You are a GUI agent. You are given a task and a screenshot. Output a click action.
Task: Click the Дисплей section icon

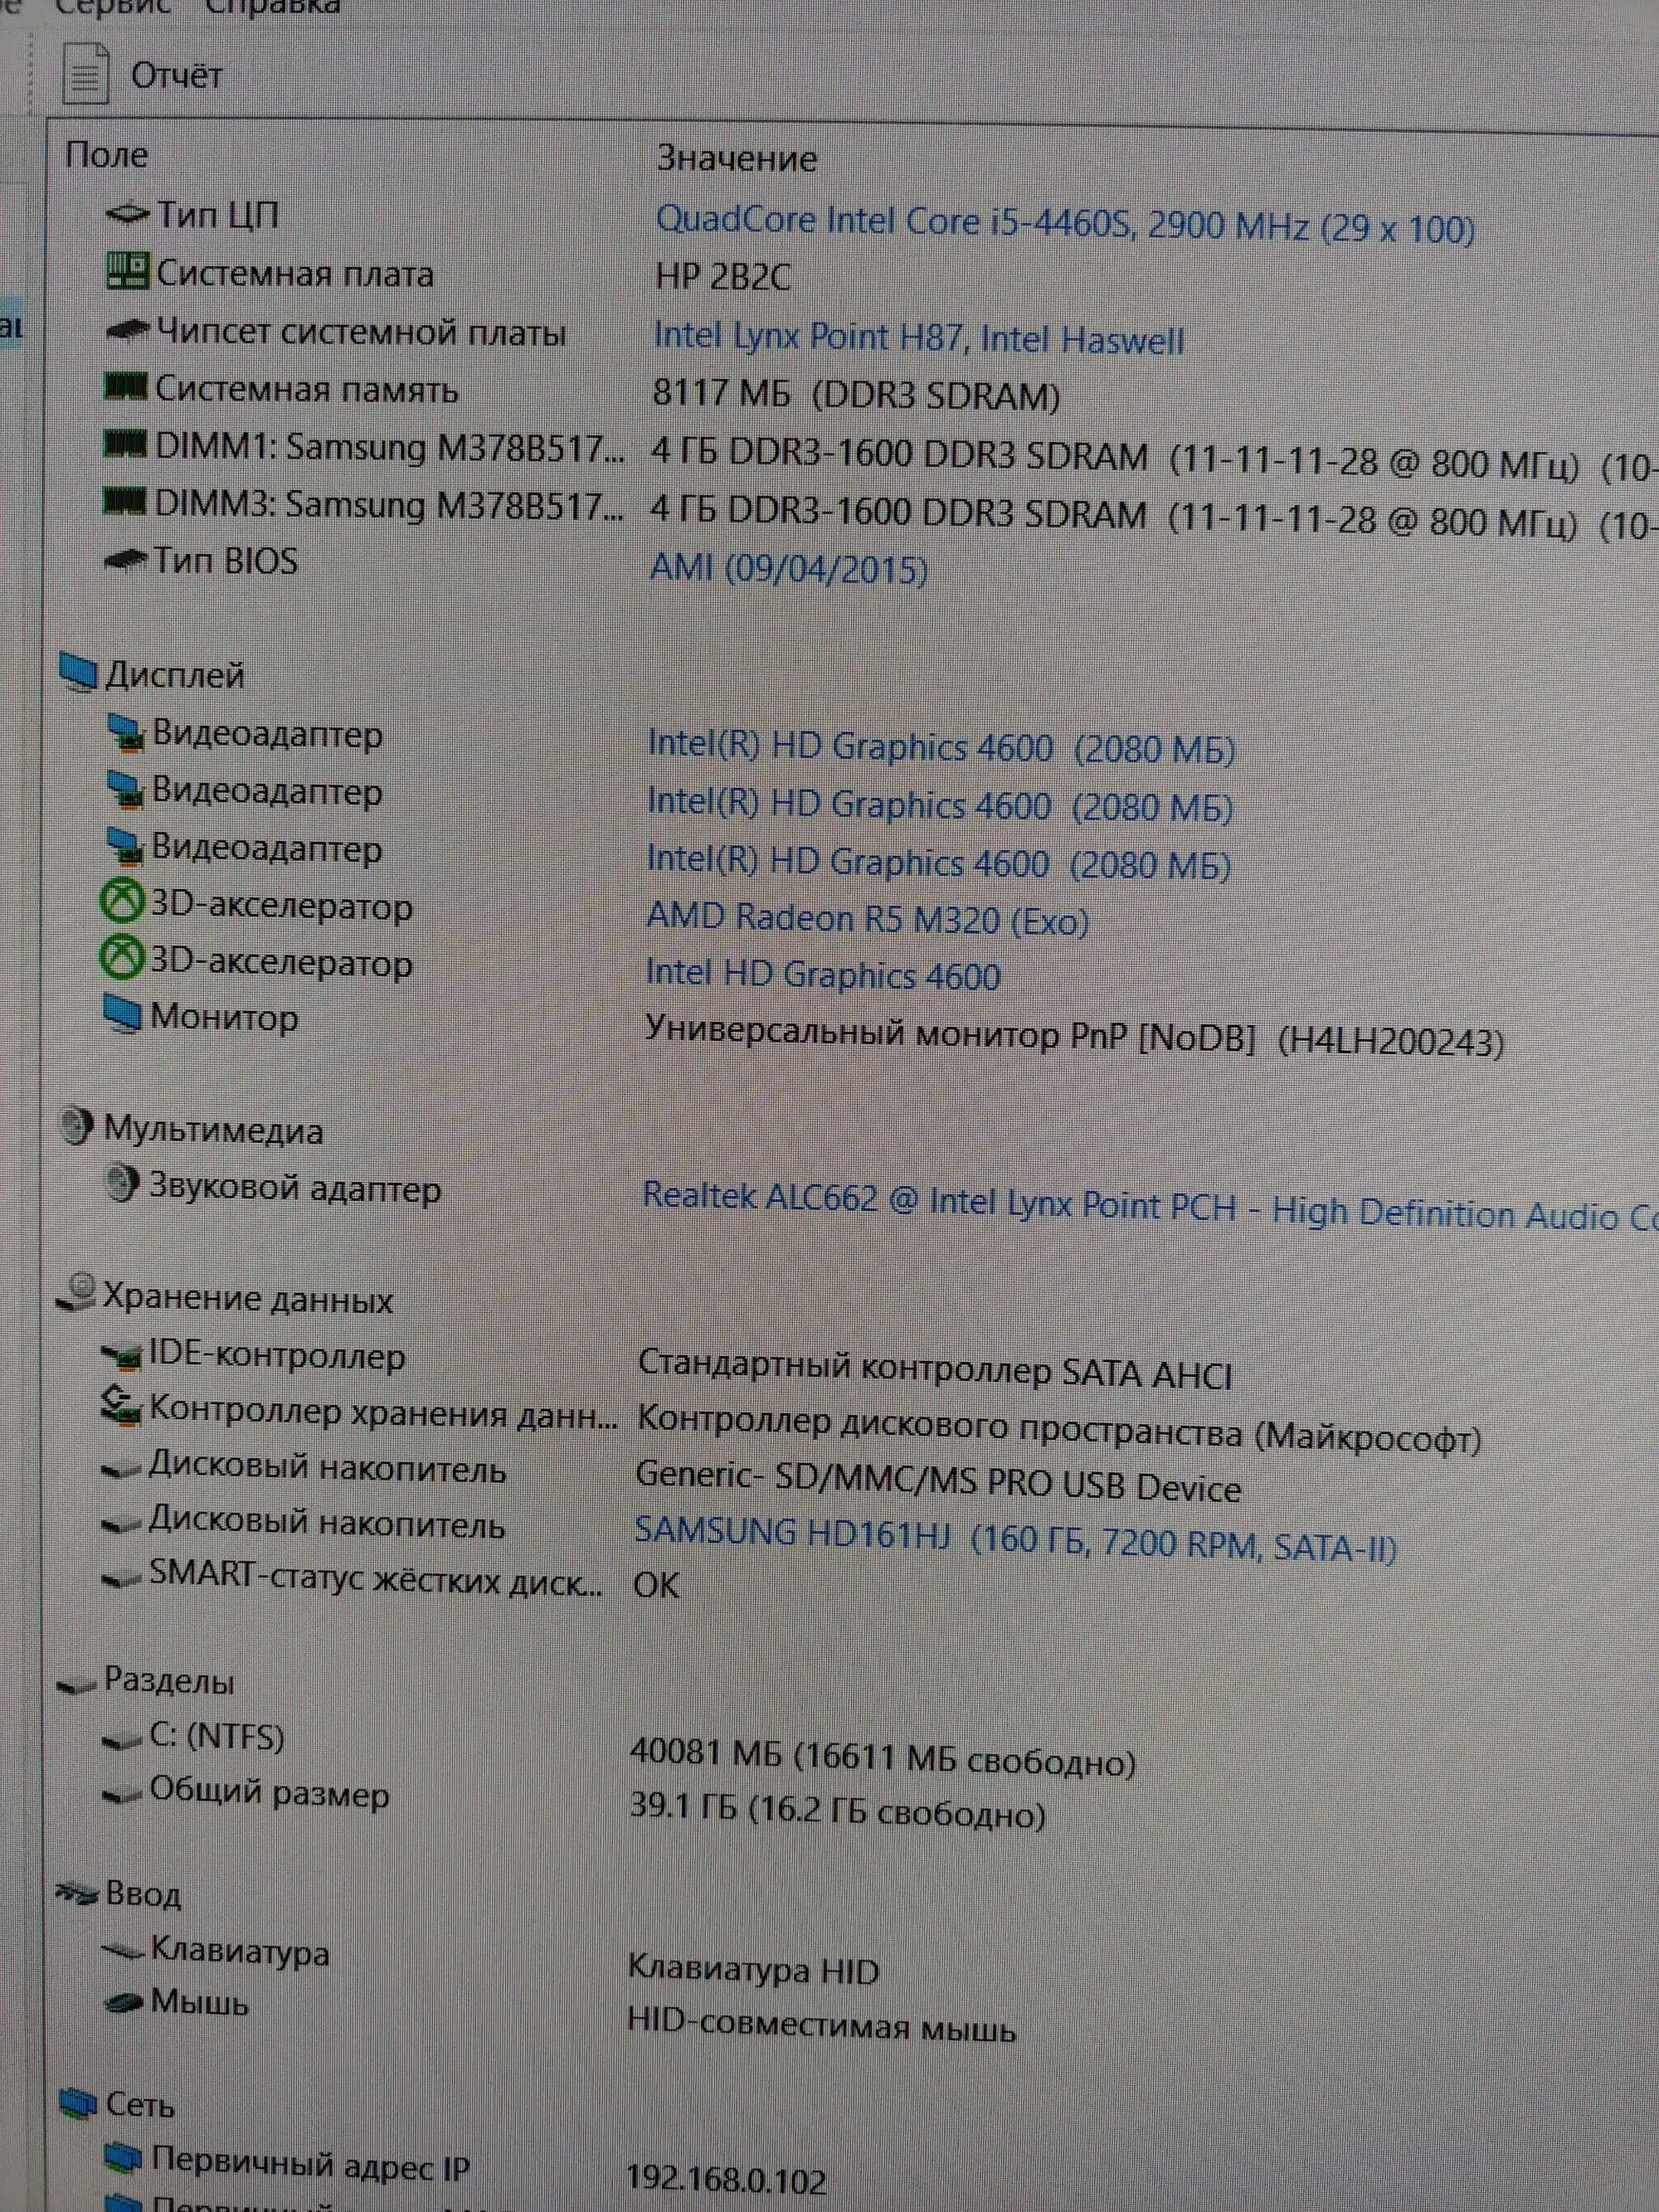[x=78, y=672]
